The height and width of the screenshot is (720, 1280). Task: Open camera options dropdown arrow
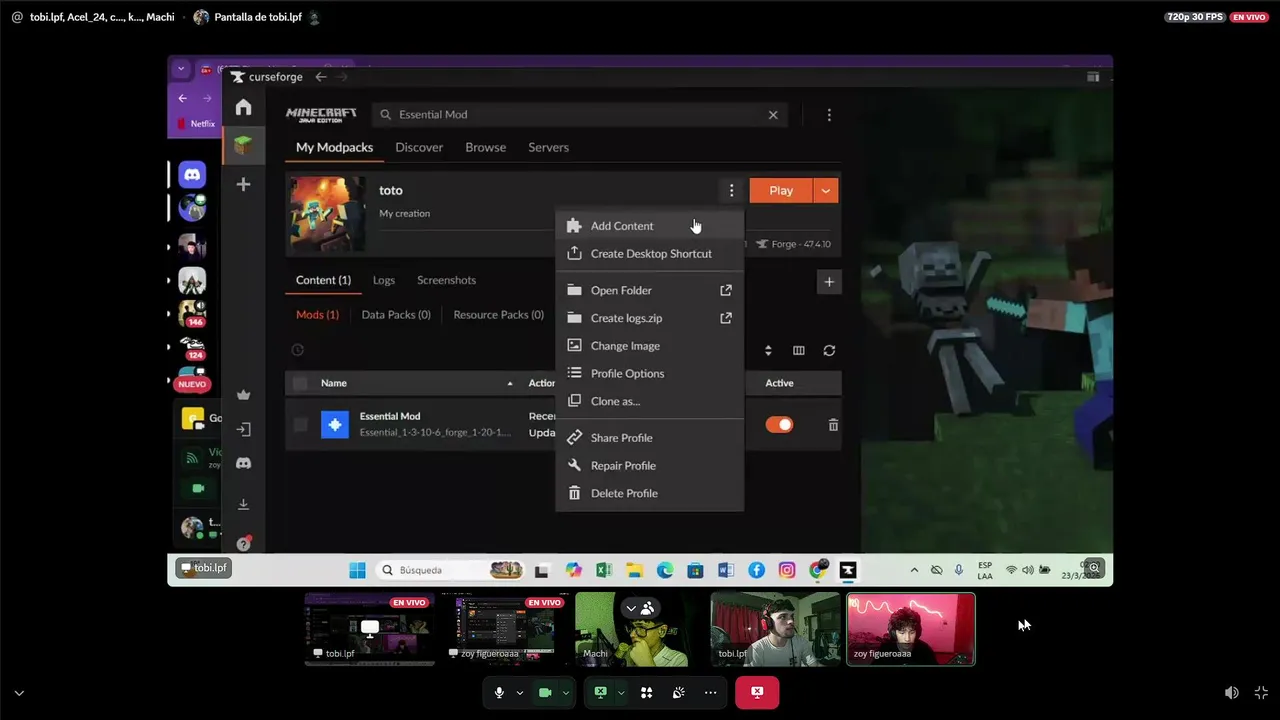[x=566, y=693]
